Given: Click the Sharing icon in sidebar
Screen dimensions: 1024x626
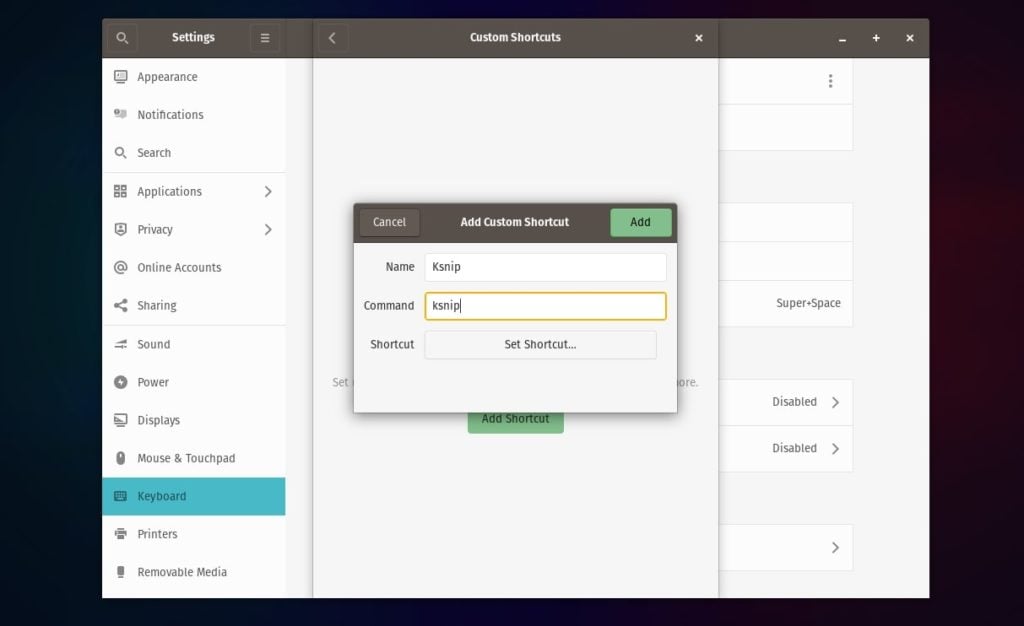Looking at the screenshot, I should pyautogui.click(x=121, y=306).
